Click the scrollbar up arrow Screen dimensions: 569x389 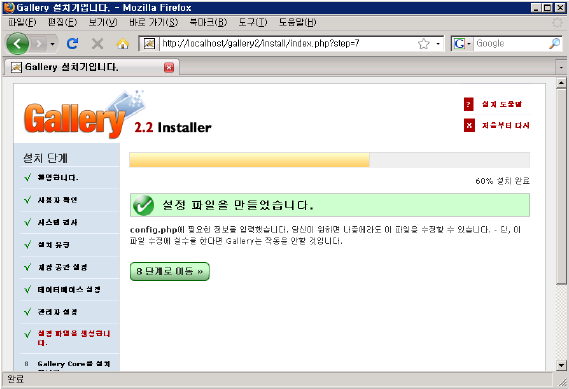click(x=561, y=83)
